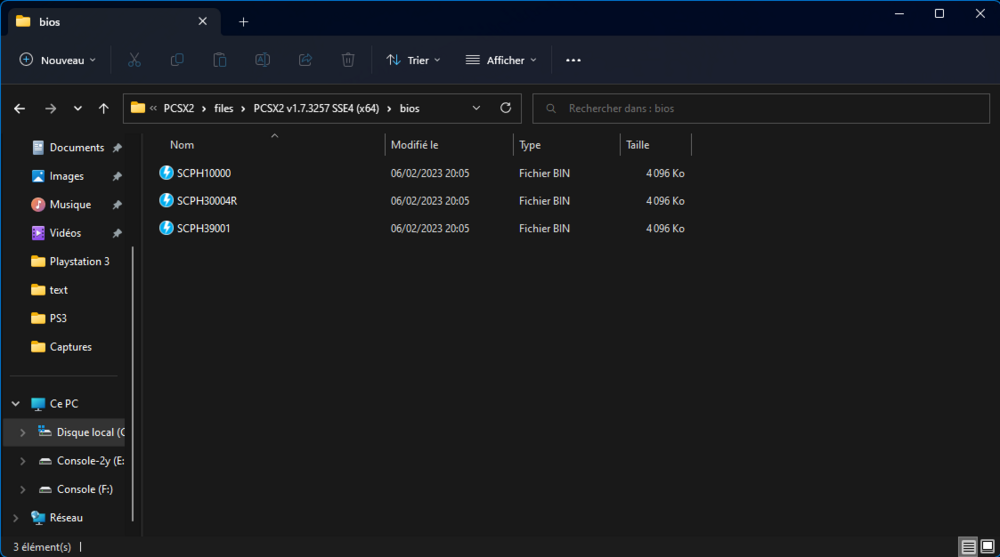Open recent locations dropdown chevron
The image size is (1000, 557).
[x=77, y=108]
